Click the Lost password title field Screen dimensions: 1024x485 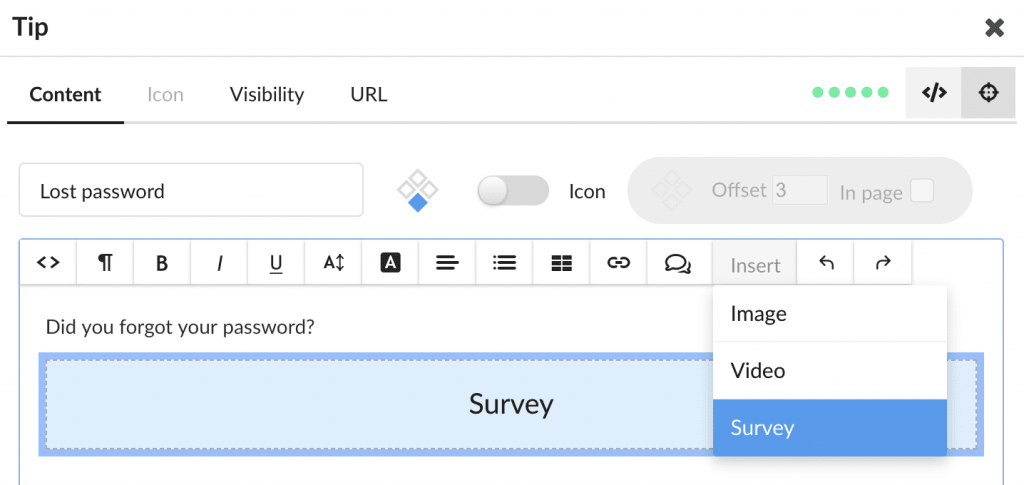coord(191,190)
